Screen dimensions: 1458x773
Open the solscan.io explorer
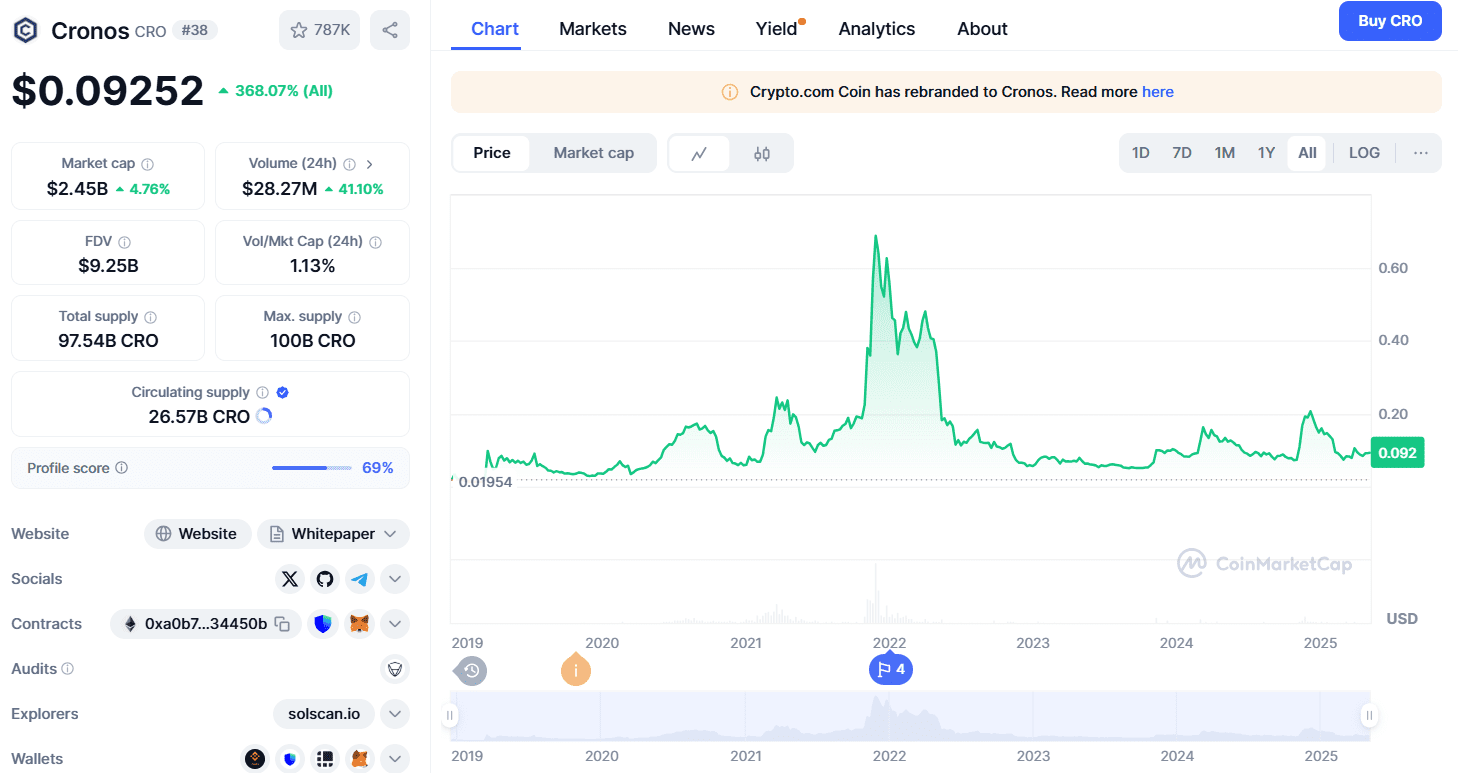coord(324,714)
